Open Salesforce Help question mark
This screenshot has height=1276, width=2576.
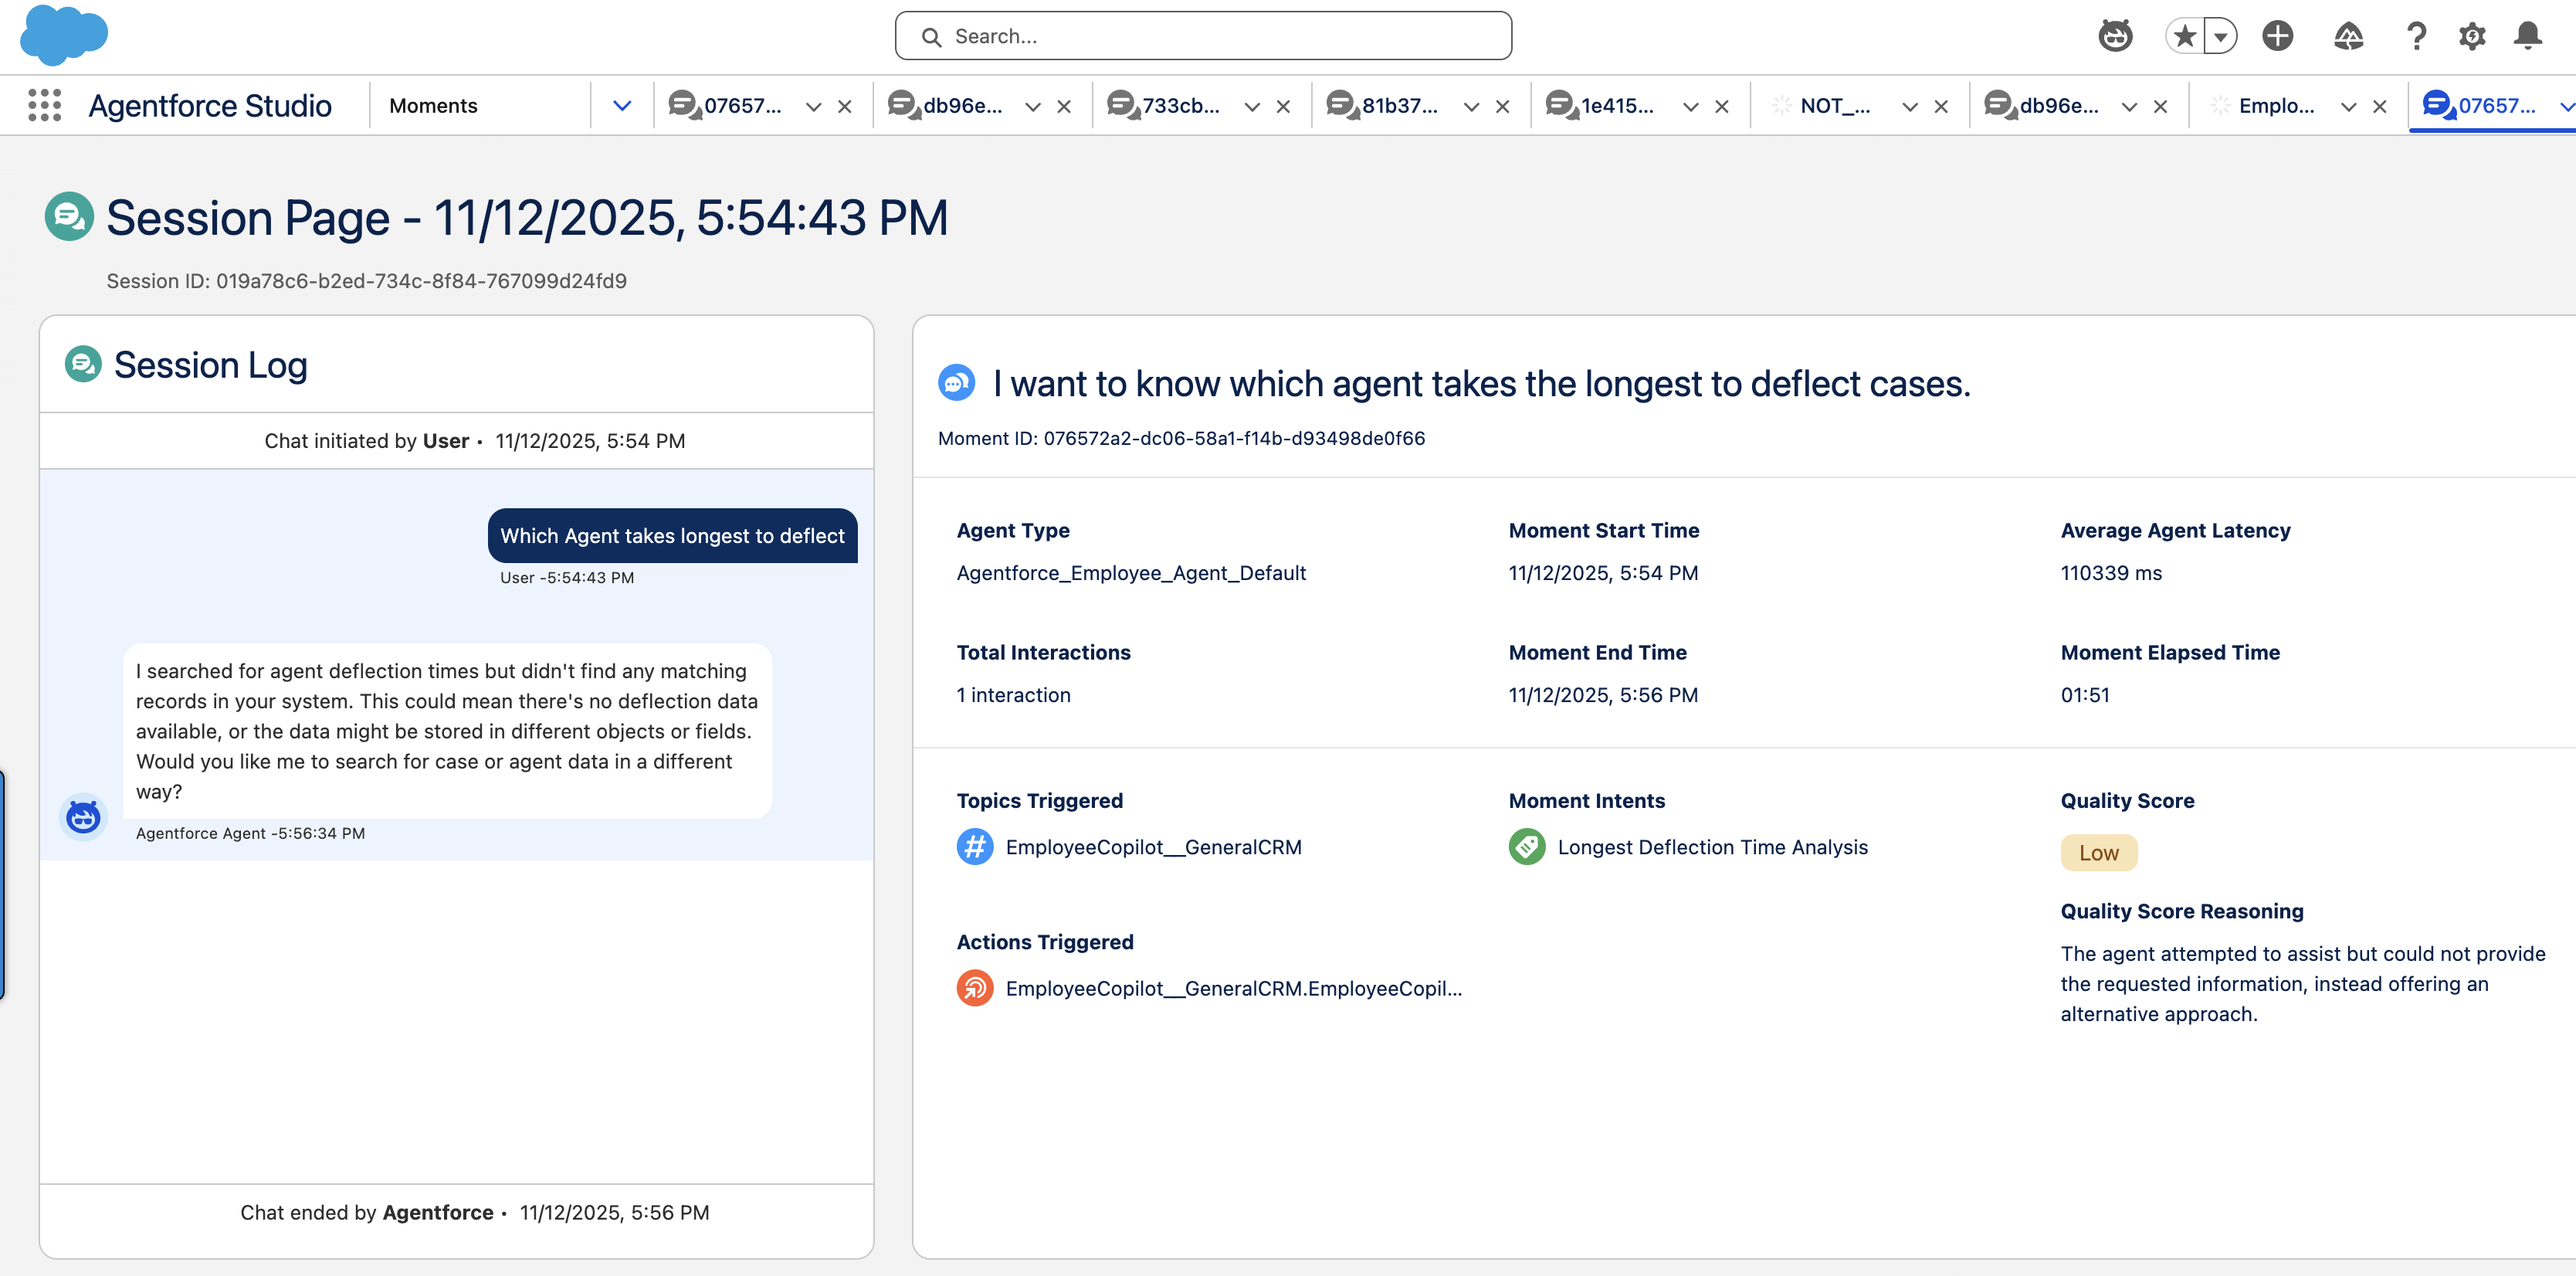click(x=2416, y=36)
